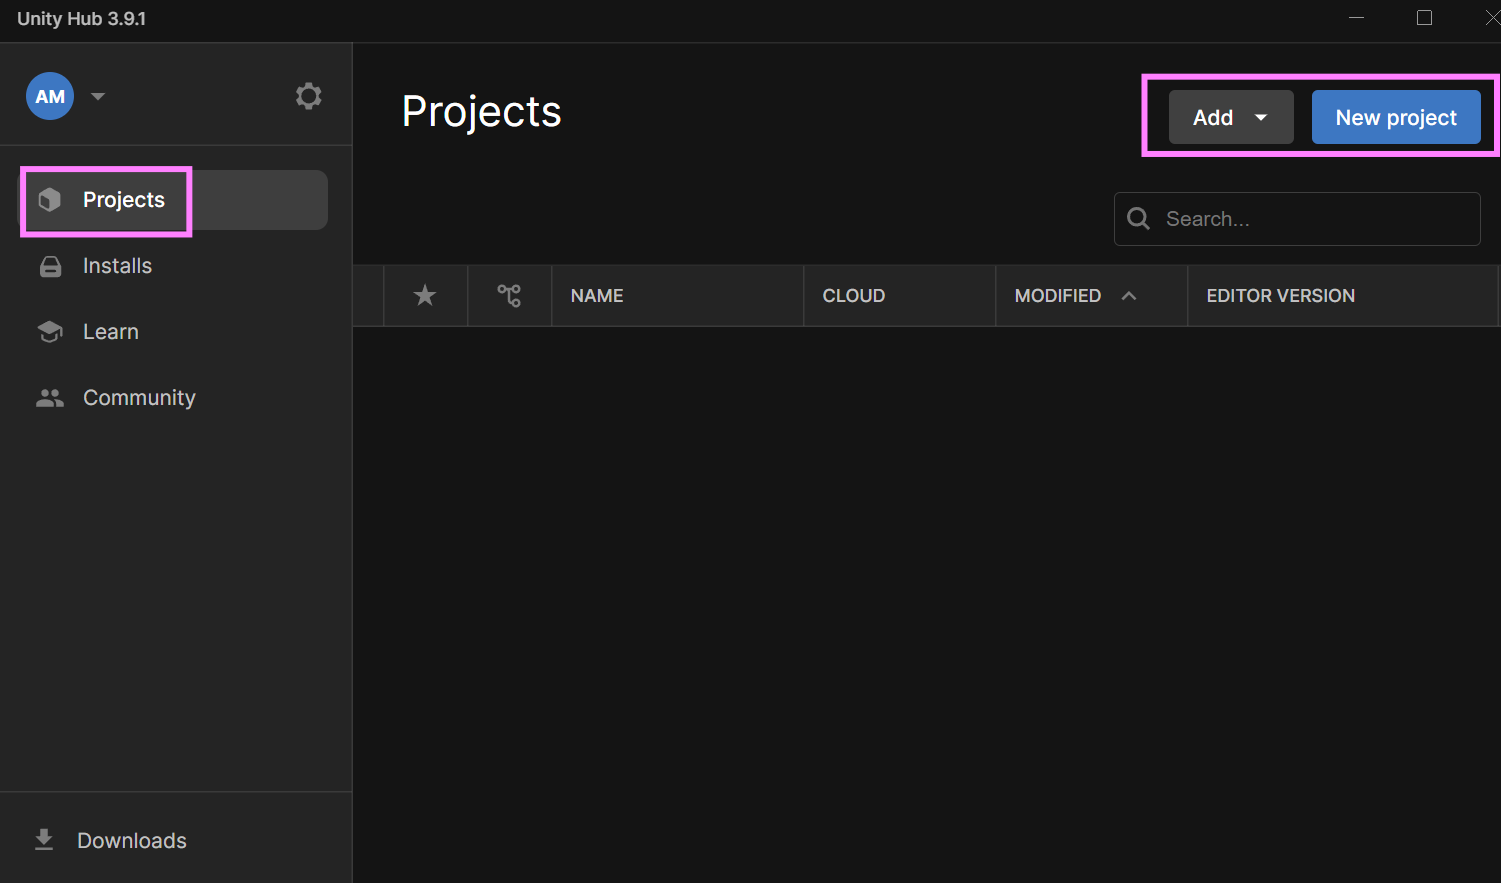Click the Learn graduation cap icon
This screenshot has width=1501, height=883.
tap(50, 332)
